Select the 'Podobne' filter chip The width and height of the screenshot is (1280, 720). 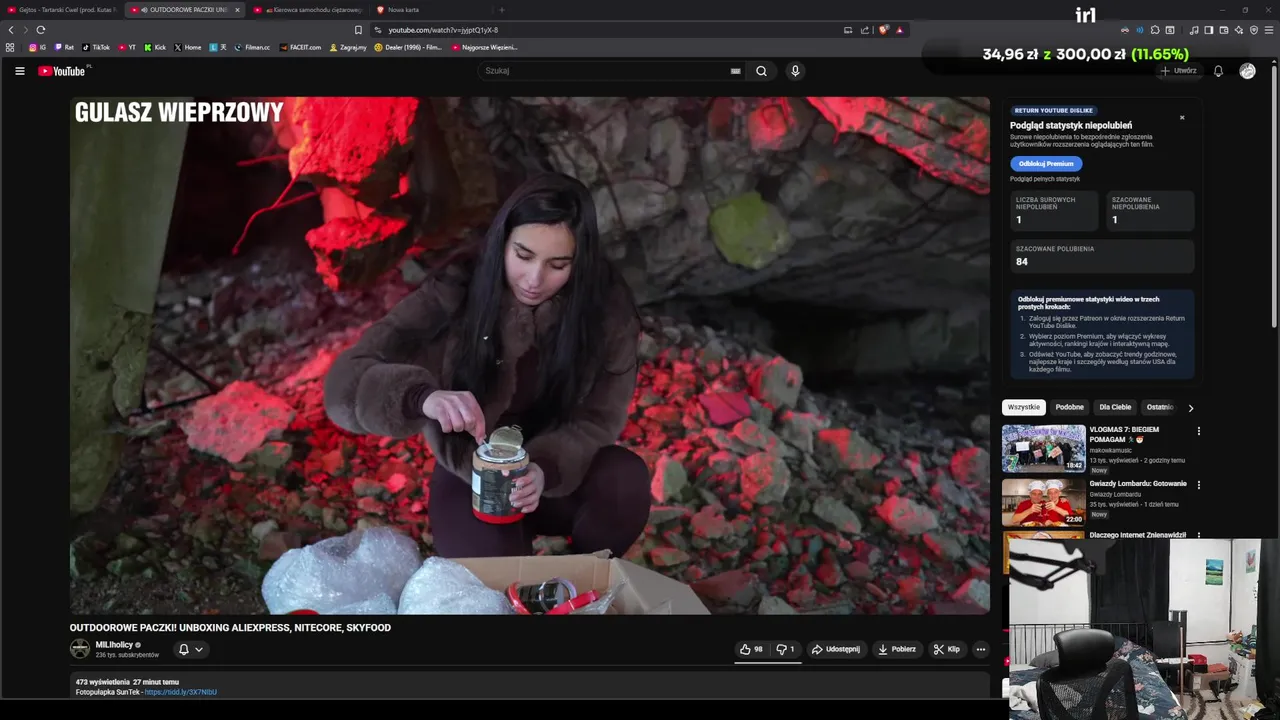(x=1069, y=407)
